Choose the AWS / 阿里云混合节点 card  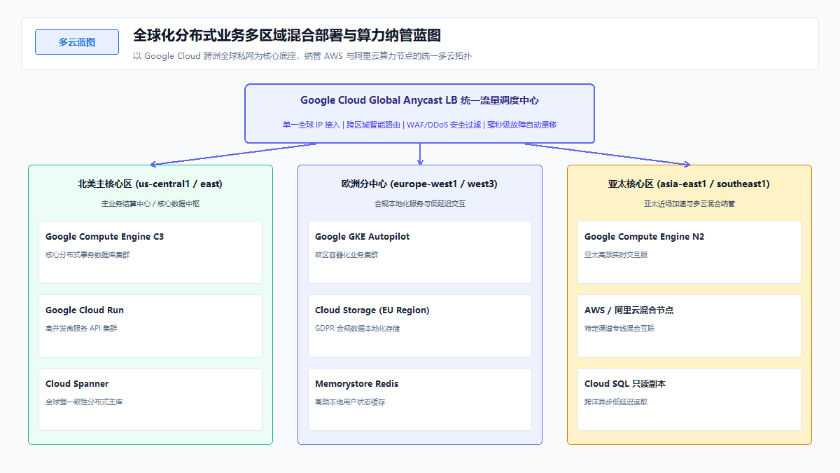pyautogui.click(x=689, y=326)
